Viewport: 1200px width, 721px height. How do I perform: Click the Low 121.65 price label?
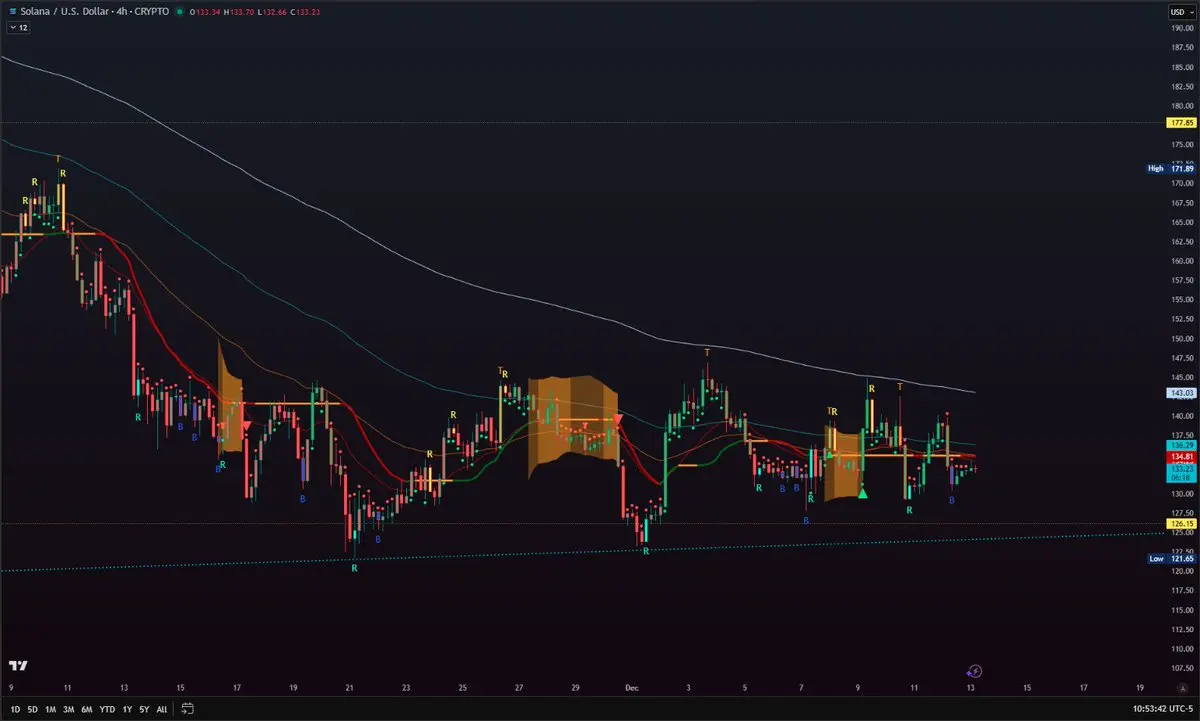pos(1172,559)
